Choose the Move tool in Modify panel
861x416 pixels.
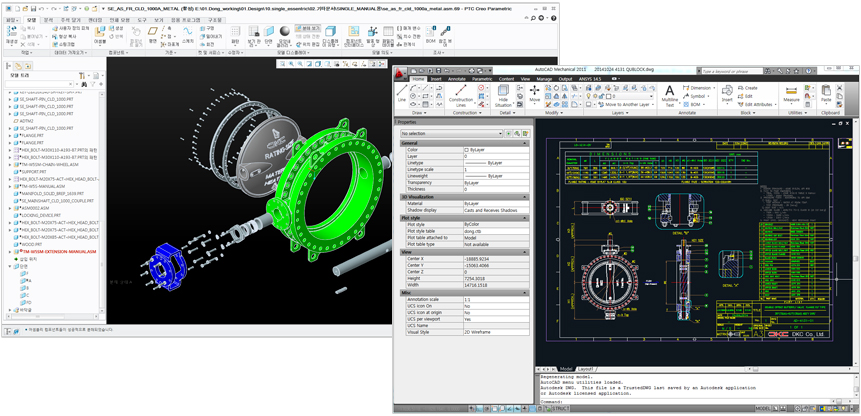(x=534, y=92)
